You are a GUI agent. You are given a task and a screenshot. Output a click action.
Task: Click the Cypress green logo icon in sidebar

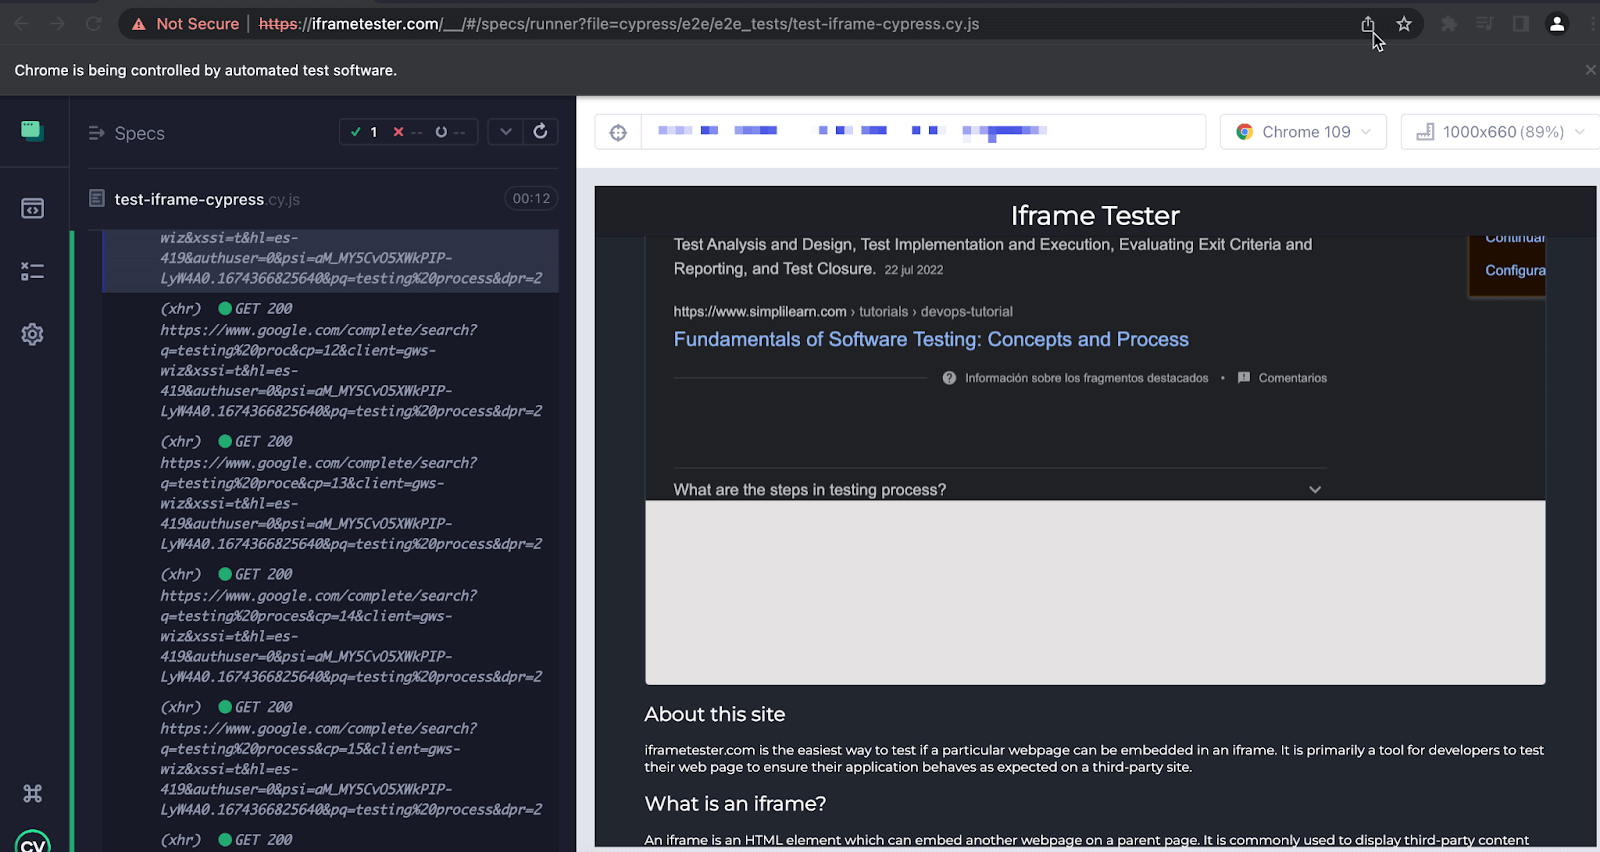[32, 131]
